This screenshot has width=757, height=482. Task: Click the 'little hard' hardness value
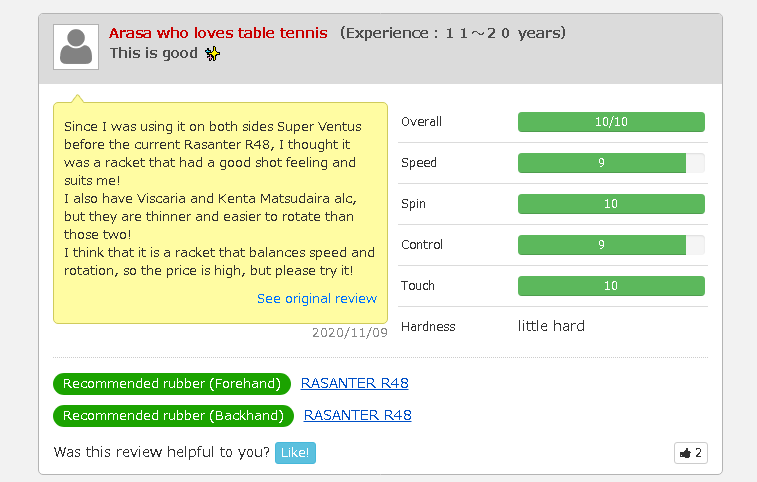pyautogui.click(x=551, y=326)
